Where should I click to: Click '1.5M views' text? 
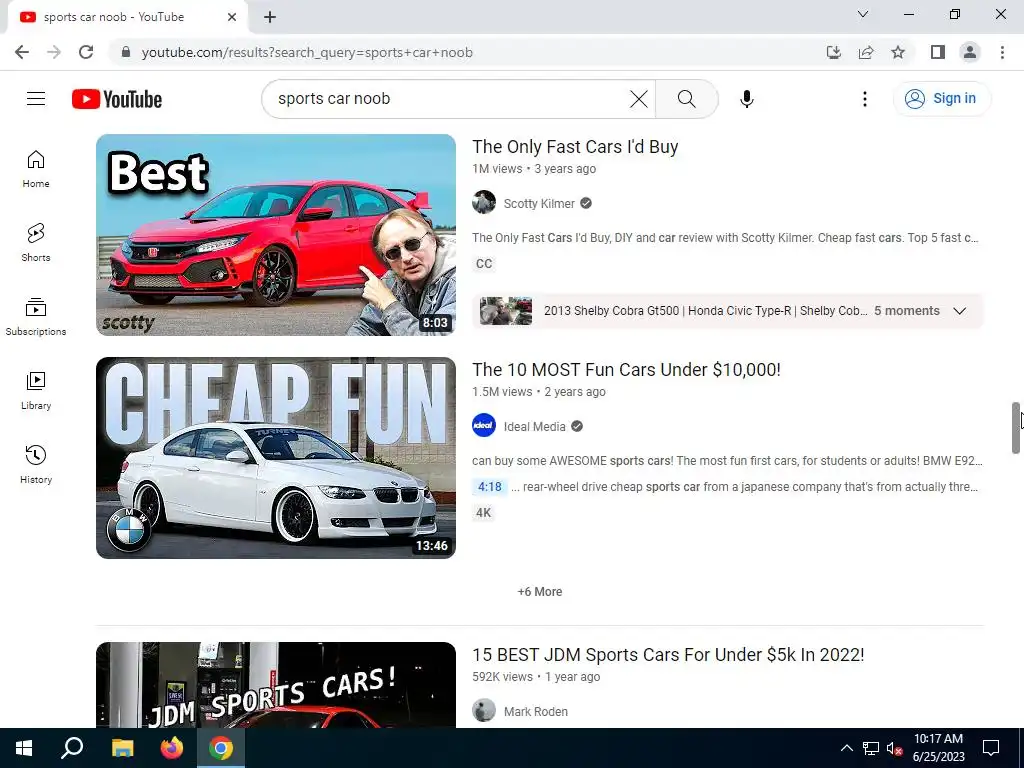[502, 392]
